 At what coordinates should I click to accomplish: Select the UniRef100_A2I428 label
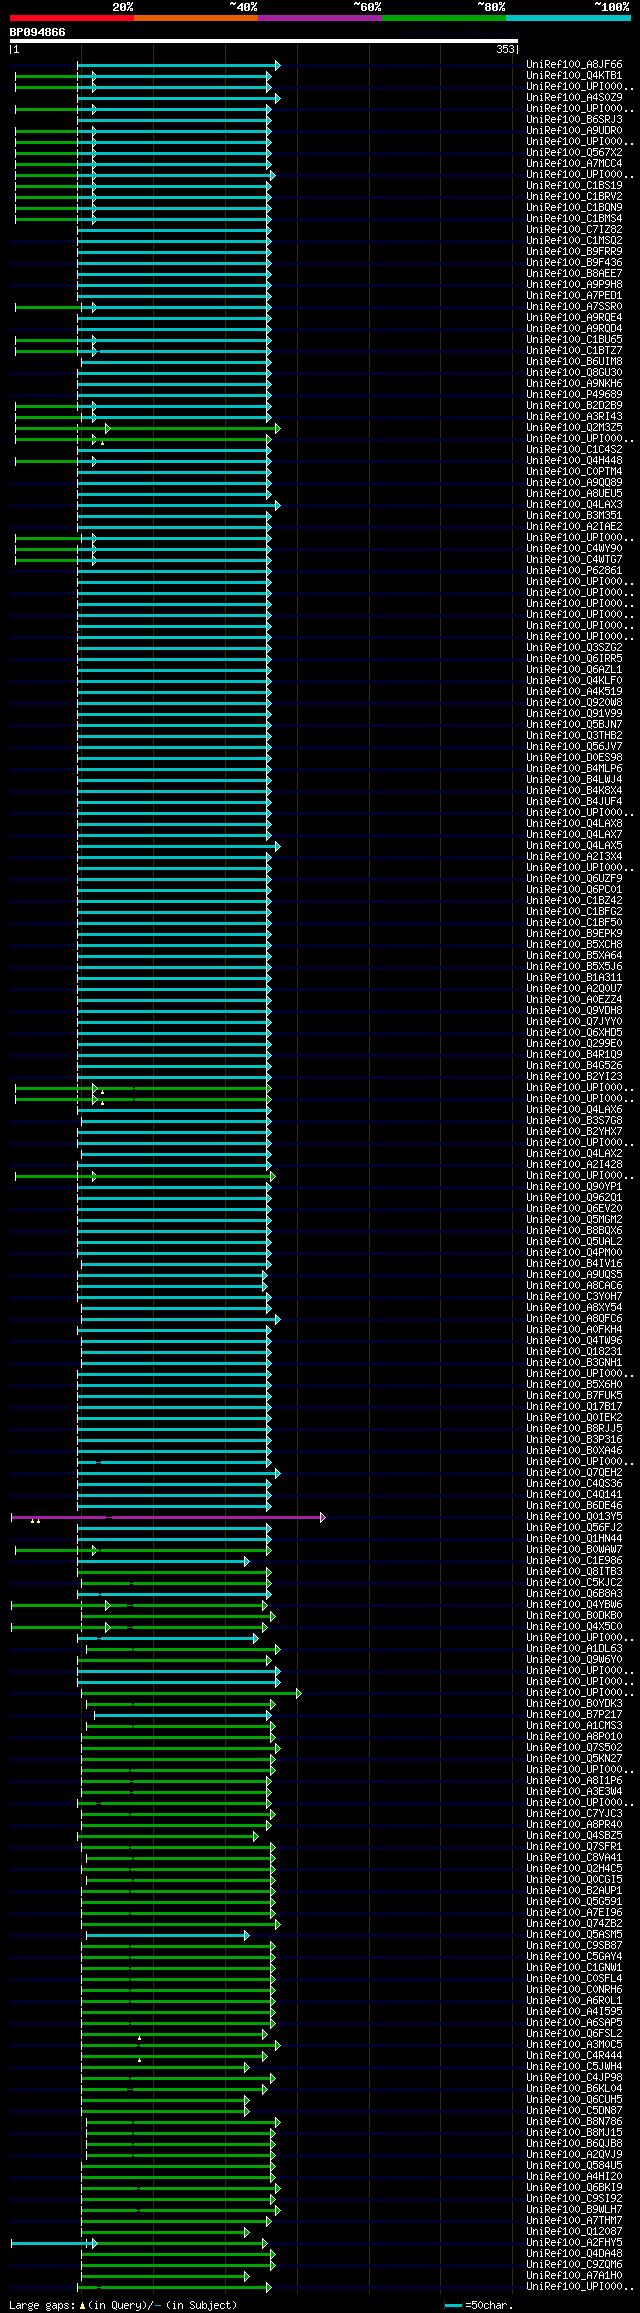point(574,1165)
